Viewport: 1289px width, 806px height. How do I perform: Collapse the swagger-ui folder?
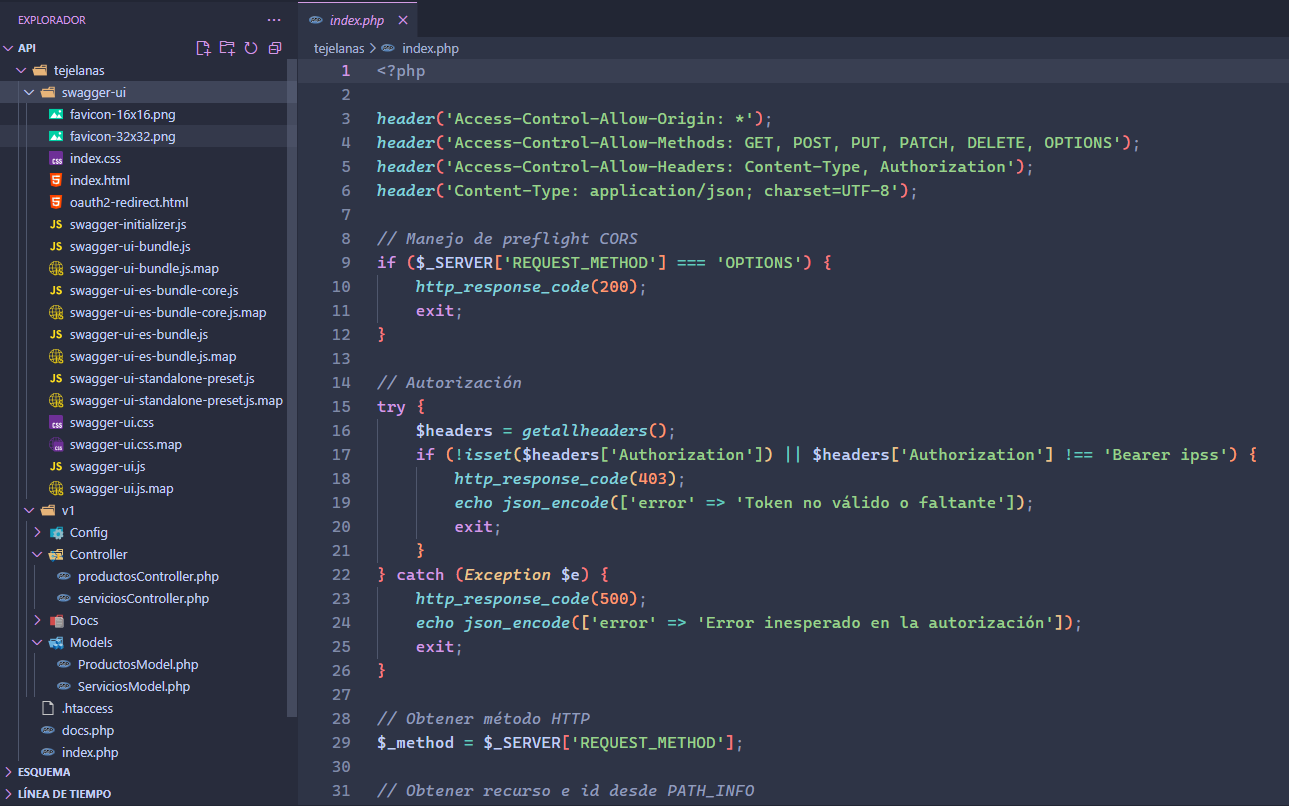[93, 92]
